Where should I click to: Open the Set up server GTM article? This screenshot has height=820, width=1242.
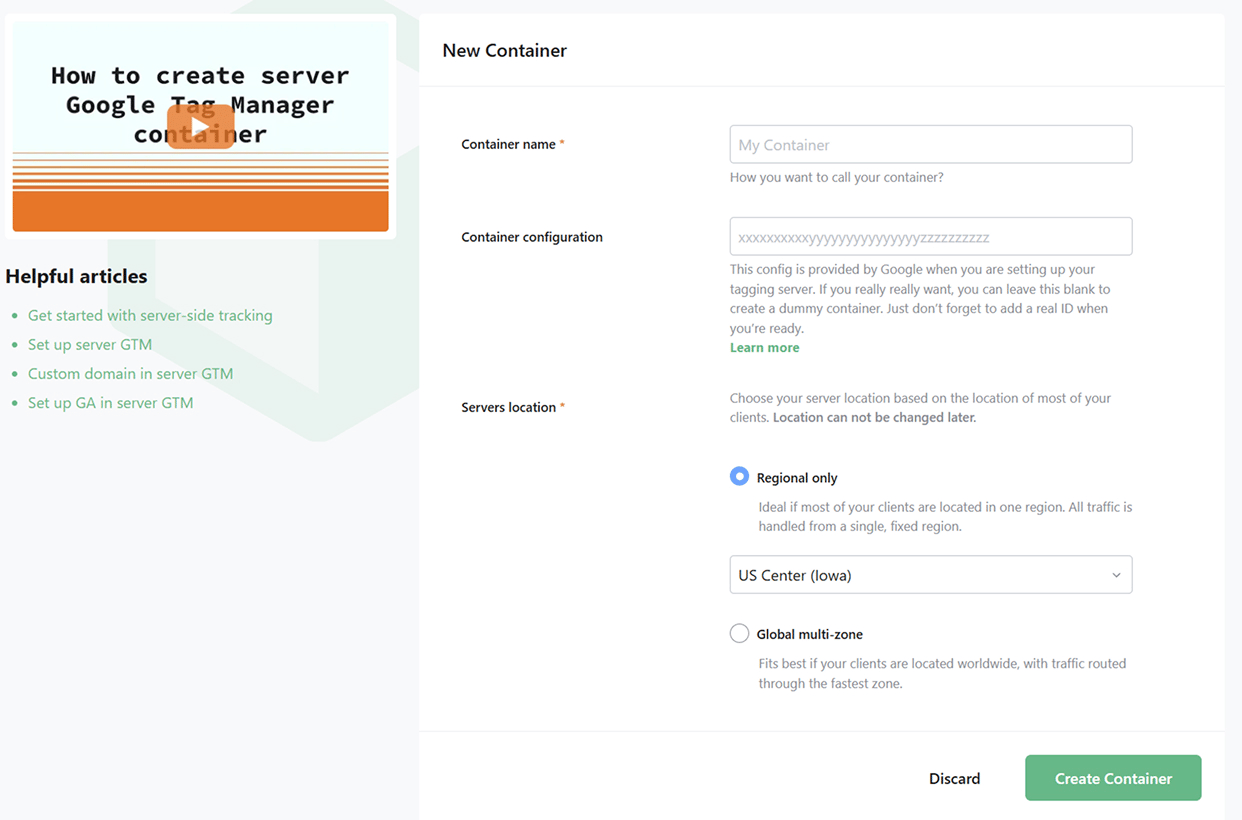click(90, 344)
